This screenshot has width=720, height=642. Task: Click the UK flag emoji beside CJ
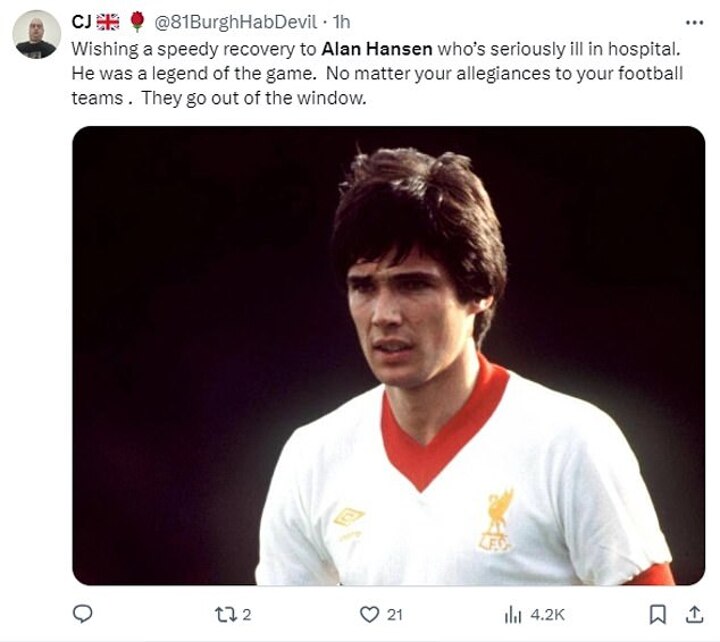click(x=108, y=22)
